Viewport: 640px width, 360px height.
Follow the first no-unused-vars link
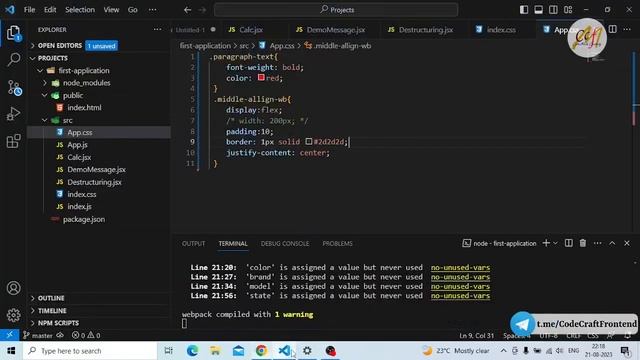(460, 268)
